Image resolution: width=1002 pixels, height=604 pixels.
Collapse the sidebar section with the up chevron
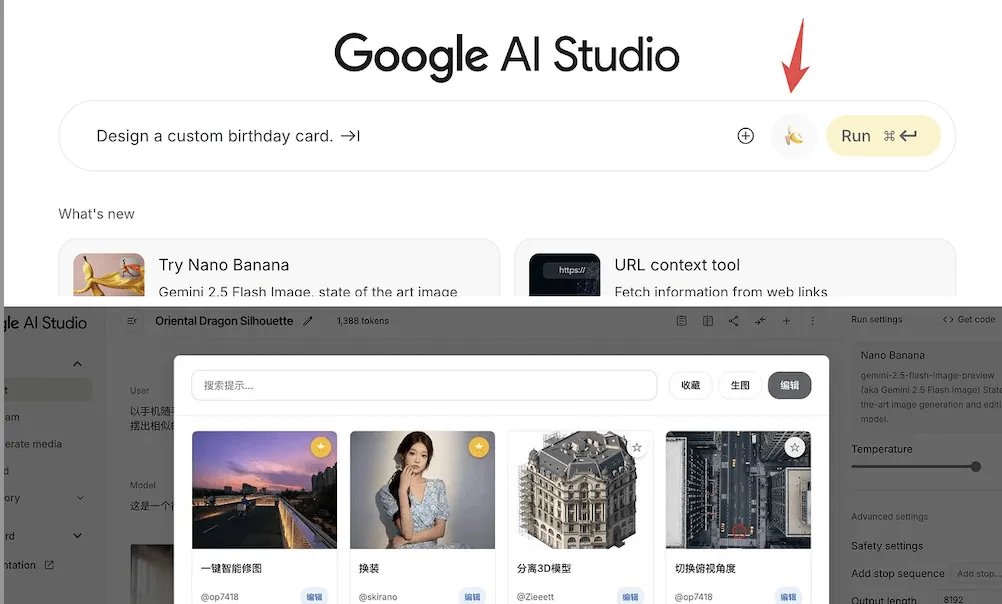[x=77, y=364]
